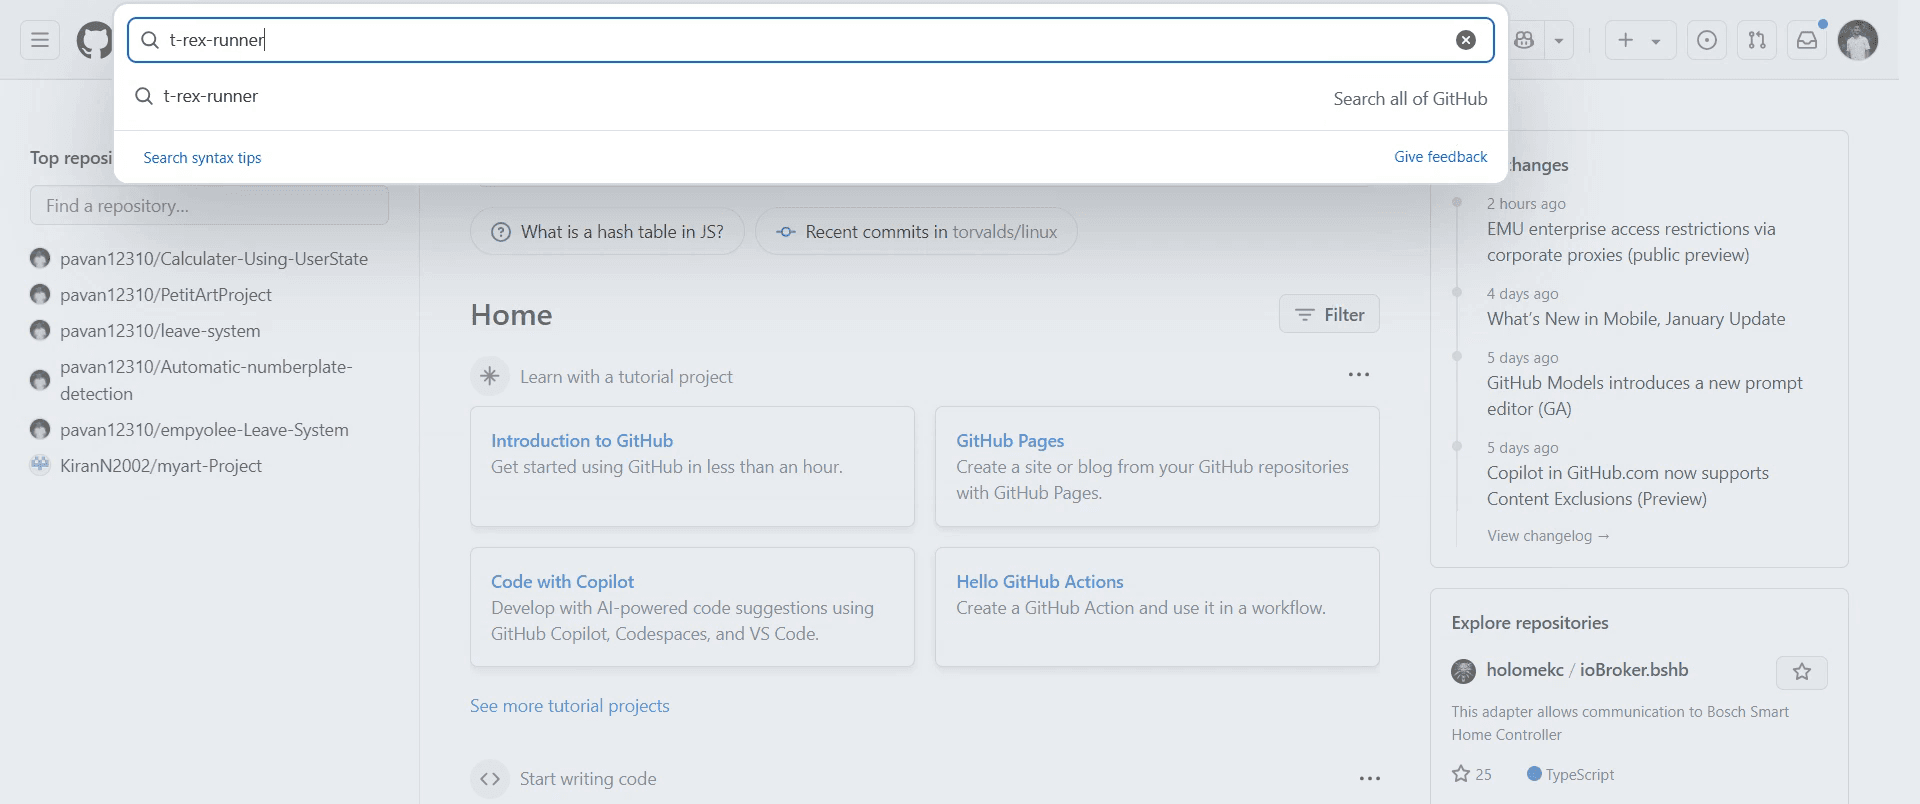
Task: Open the Pull requests icon
Action: pyautogui.click(x=1757, y=40)
